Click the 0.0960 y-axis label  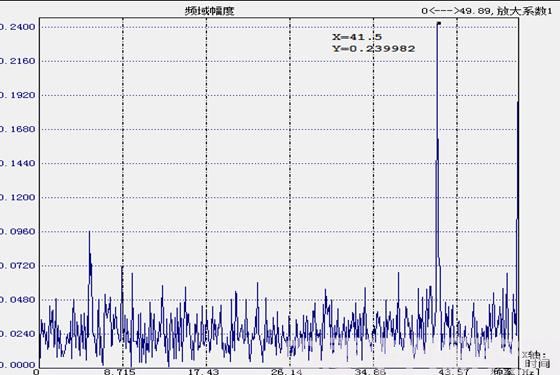17,231
